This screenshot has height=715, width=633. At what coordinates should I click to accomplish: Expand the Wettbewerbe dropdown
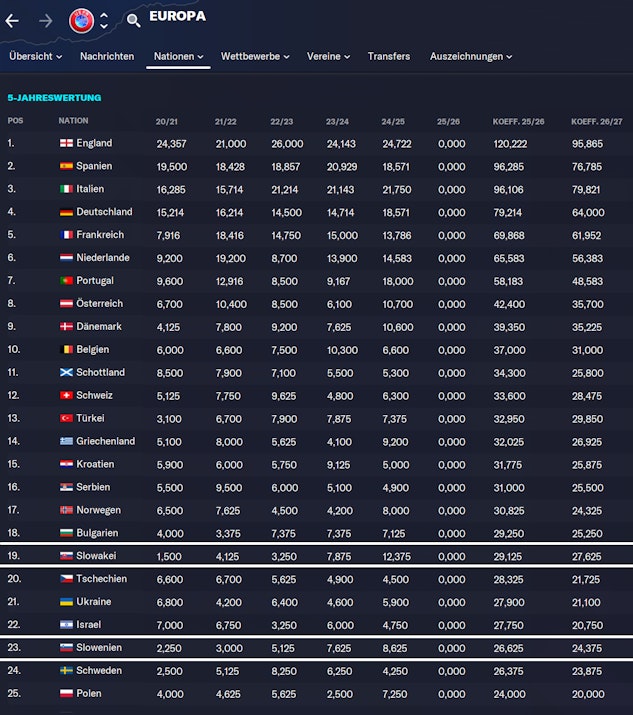255,57
